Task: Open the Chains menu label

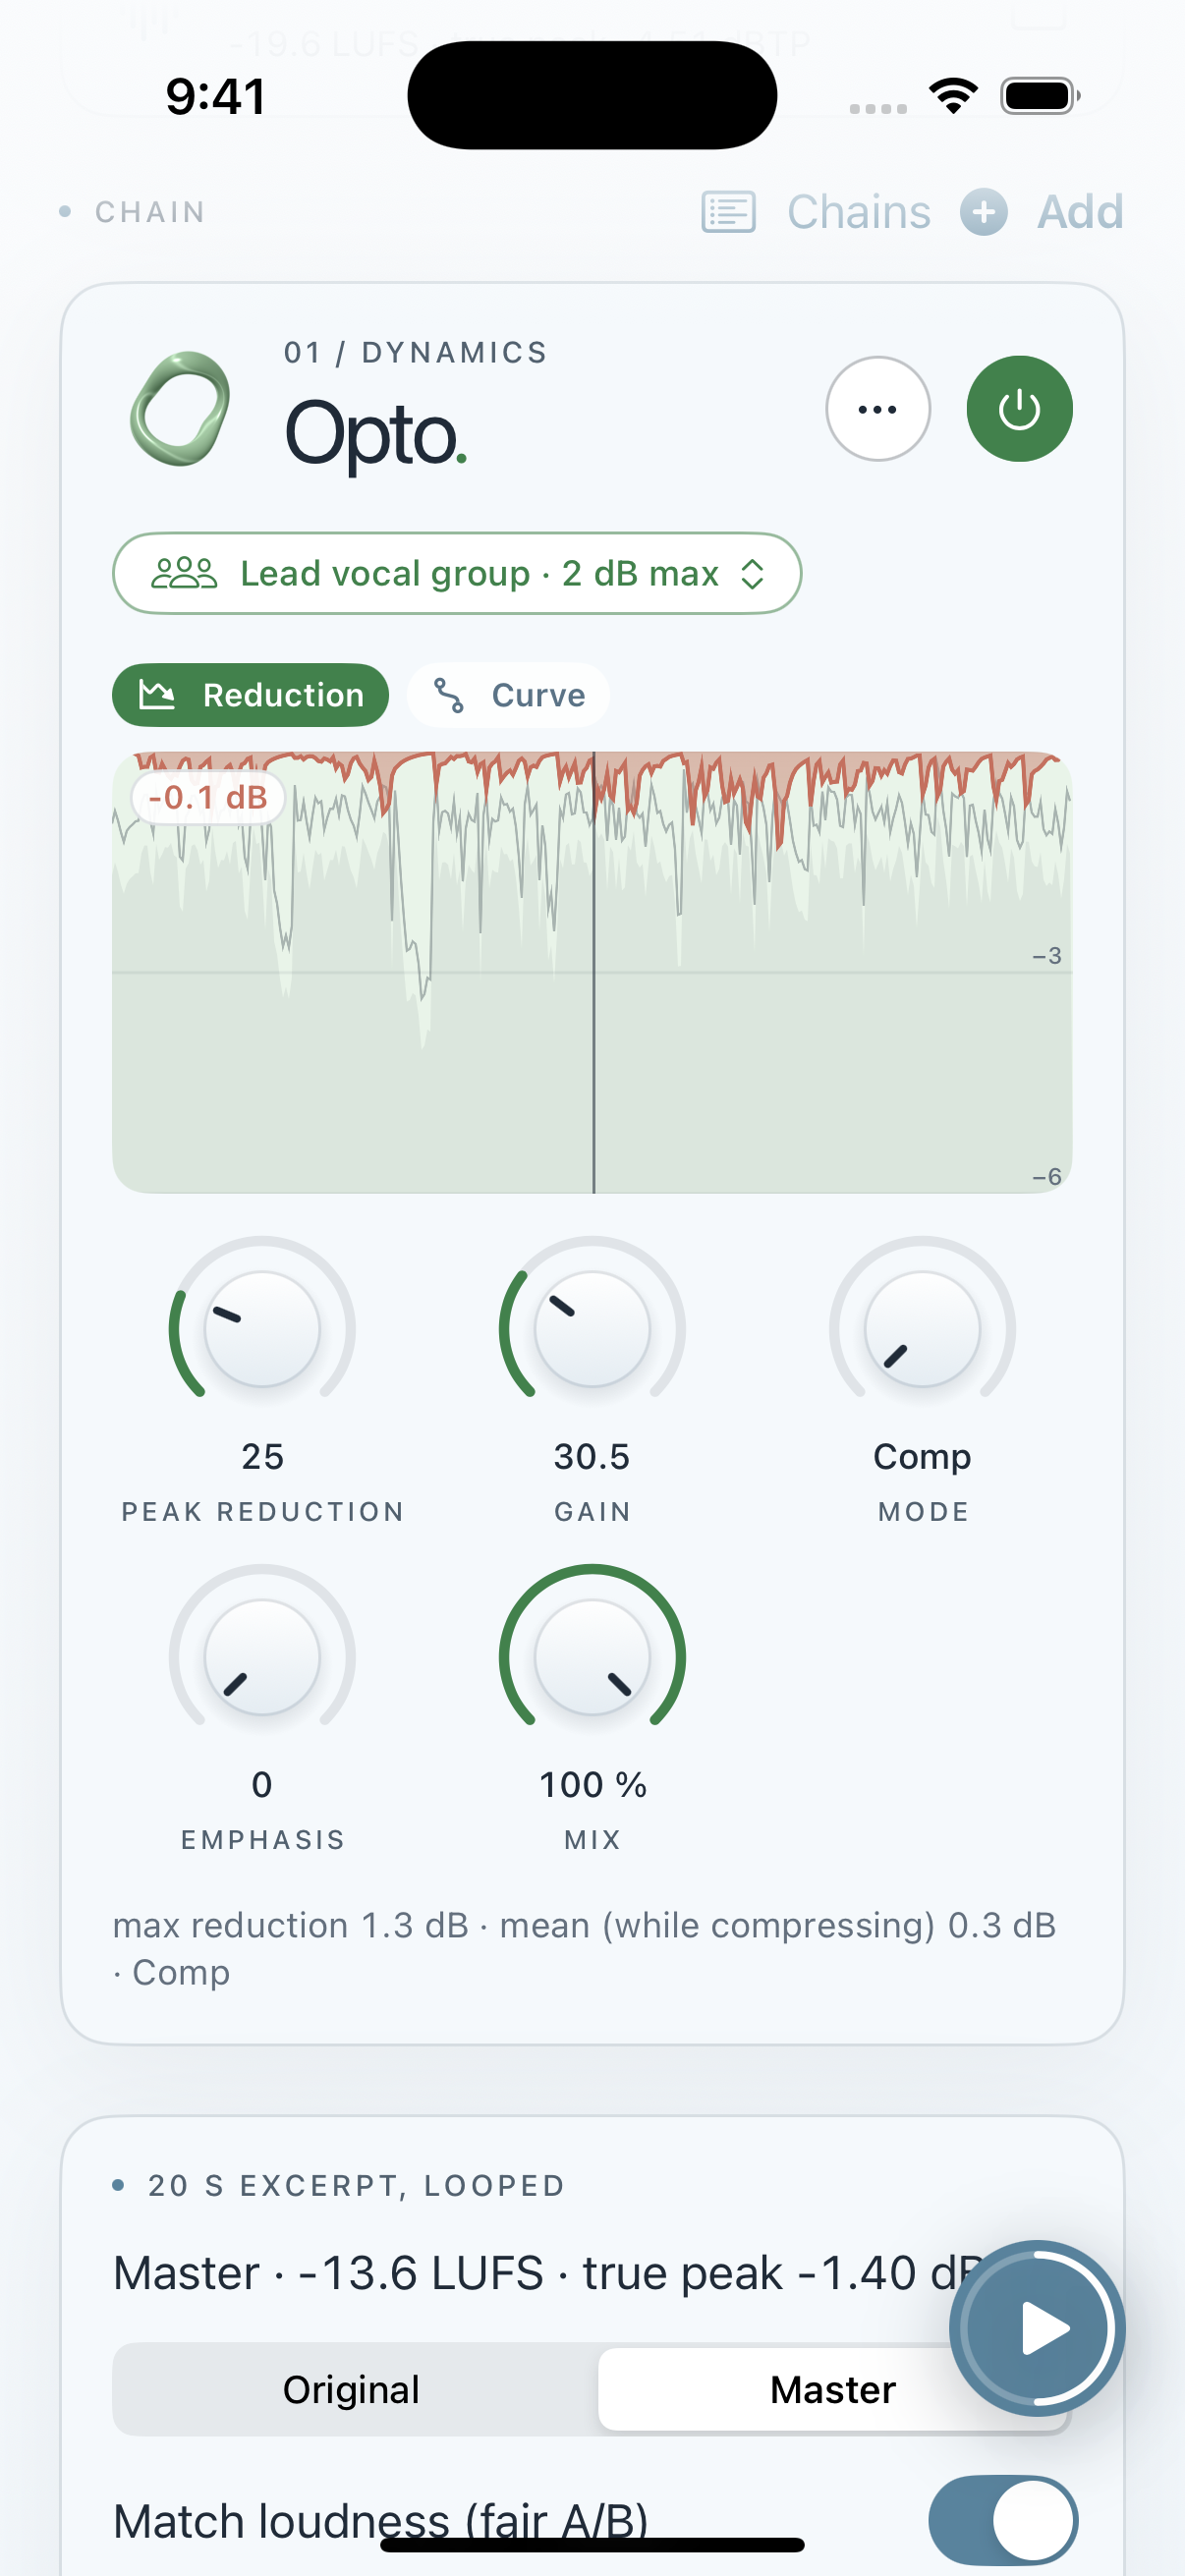Action: pyautogui.click(x=859, y=212)
